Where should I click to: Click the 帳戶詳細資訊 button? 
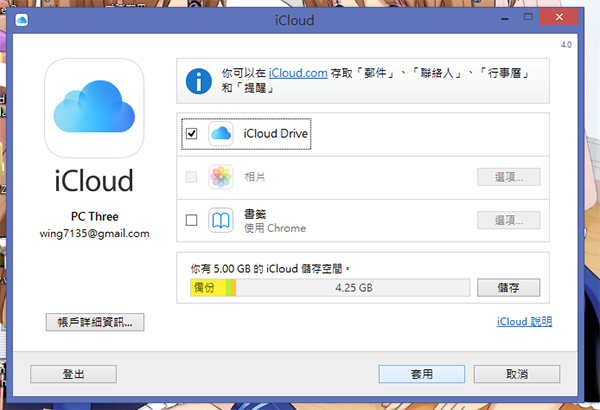pyautogui.click(x=95, y=322)
